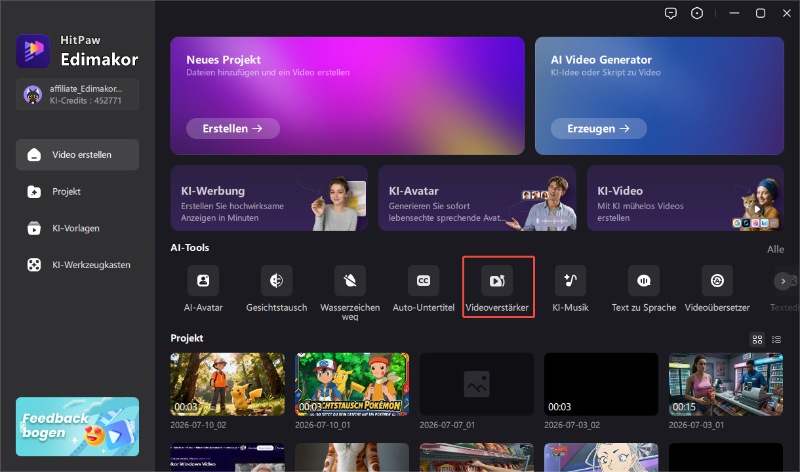
Task: Click the Neues Projekt banner title
Action: (223, 60)
